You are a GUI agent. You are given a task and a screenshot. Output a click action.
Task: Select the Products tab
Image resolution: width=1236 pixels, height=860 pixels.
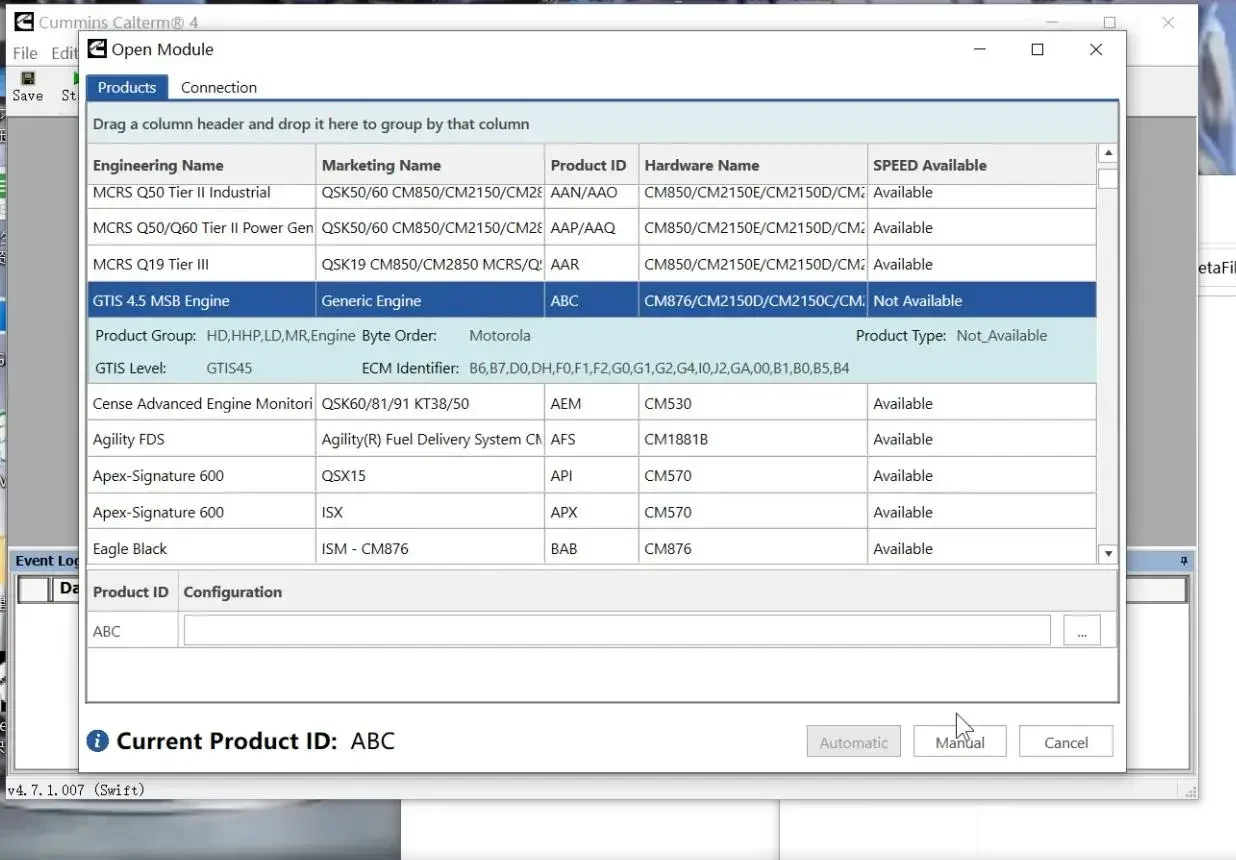point(126,87)
